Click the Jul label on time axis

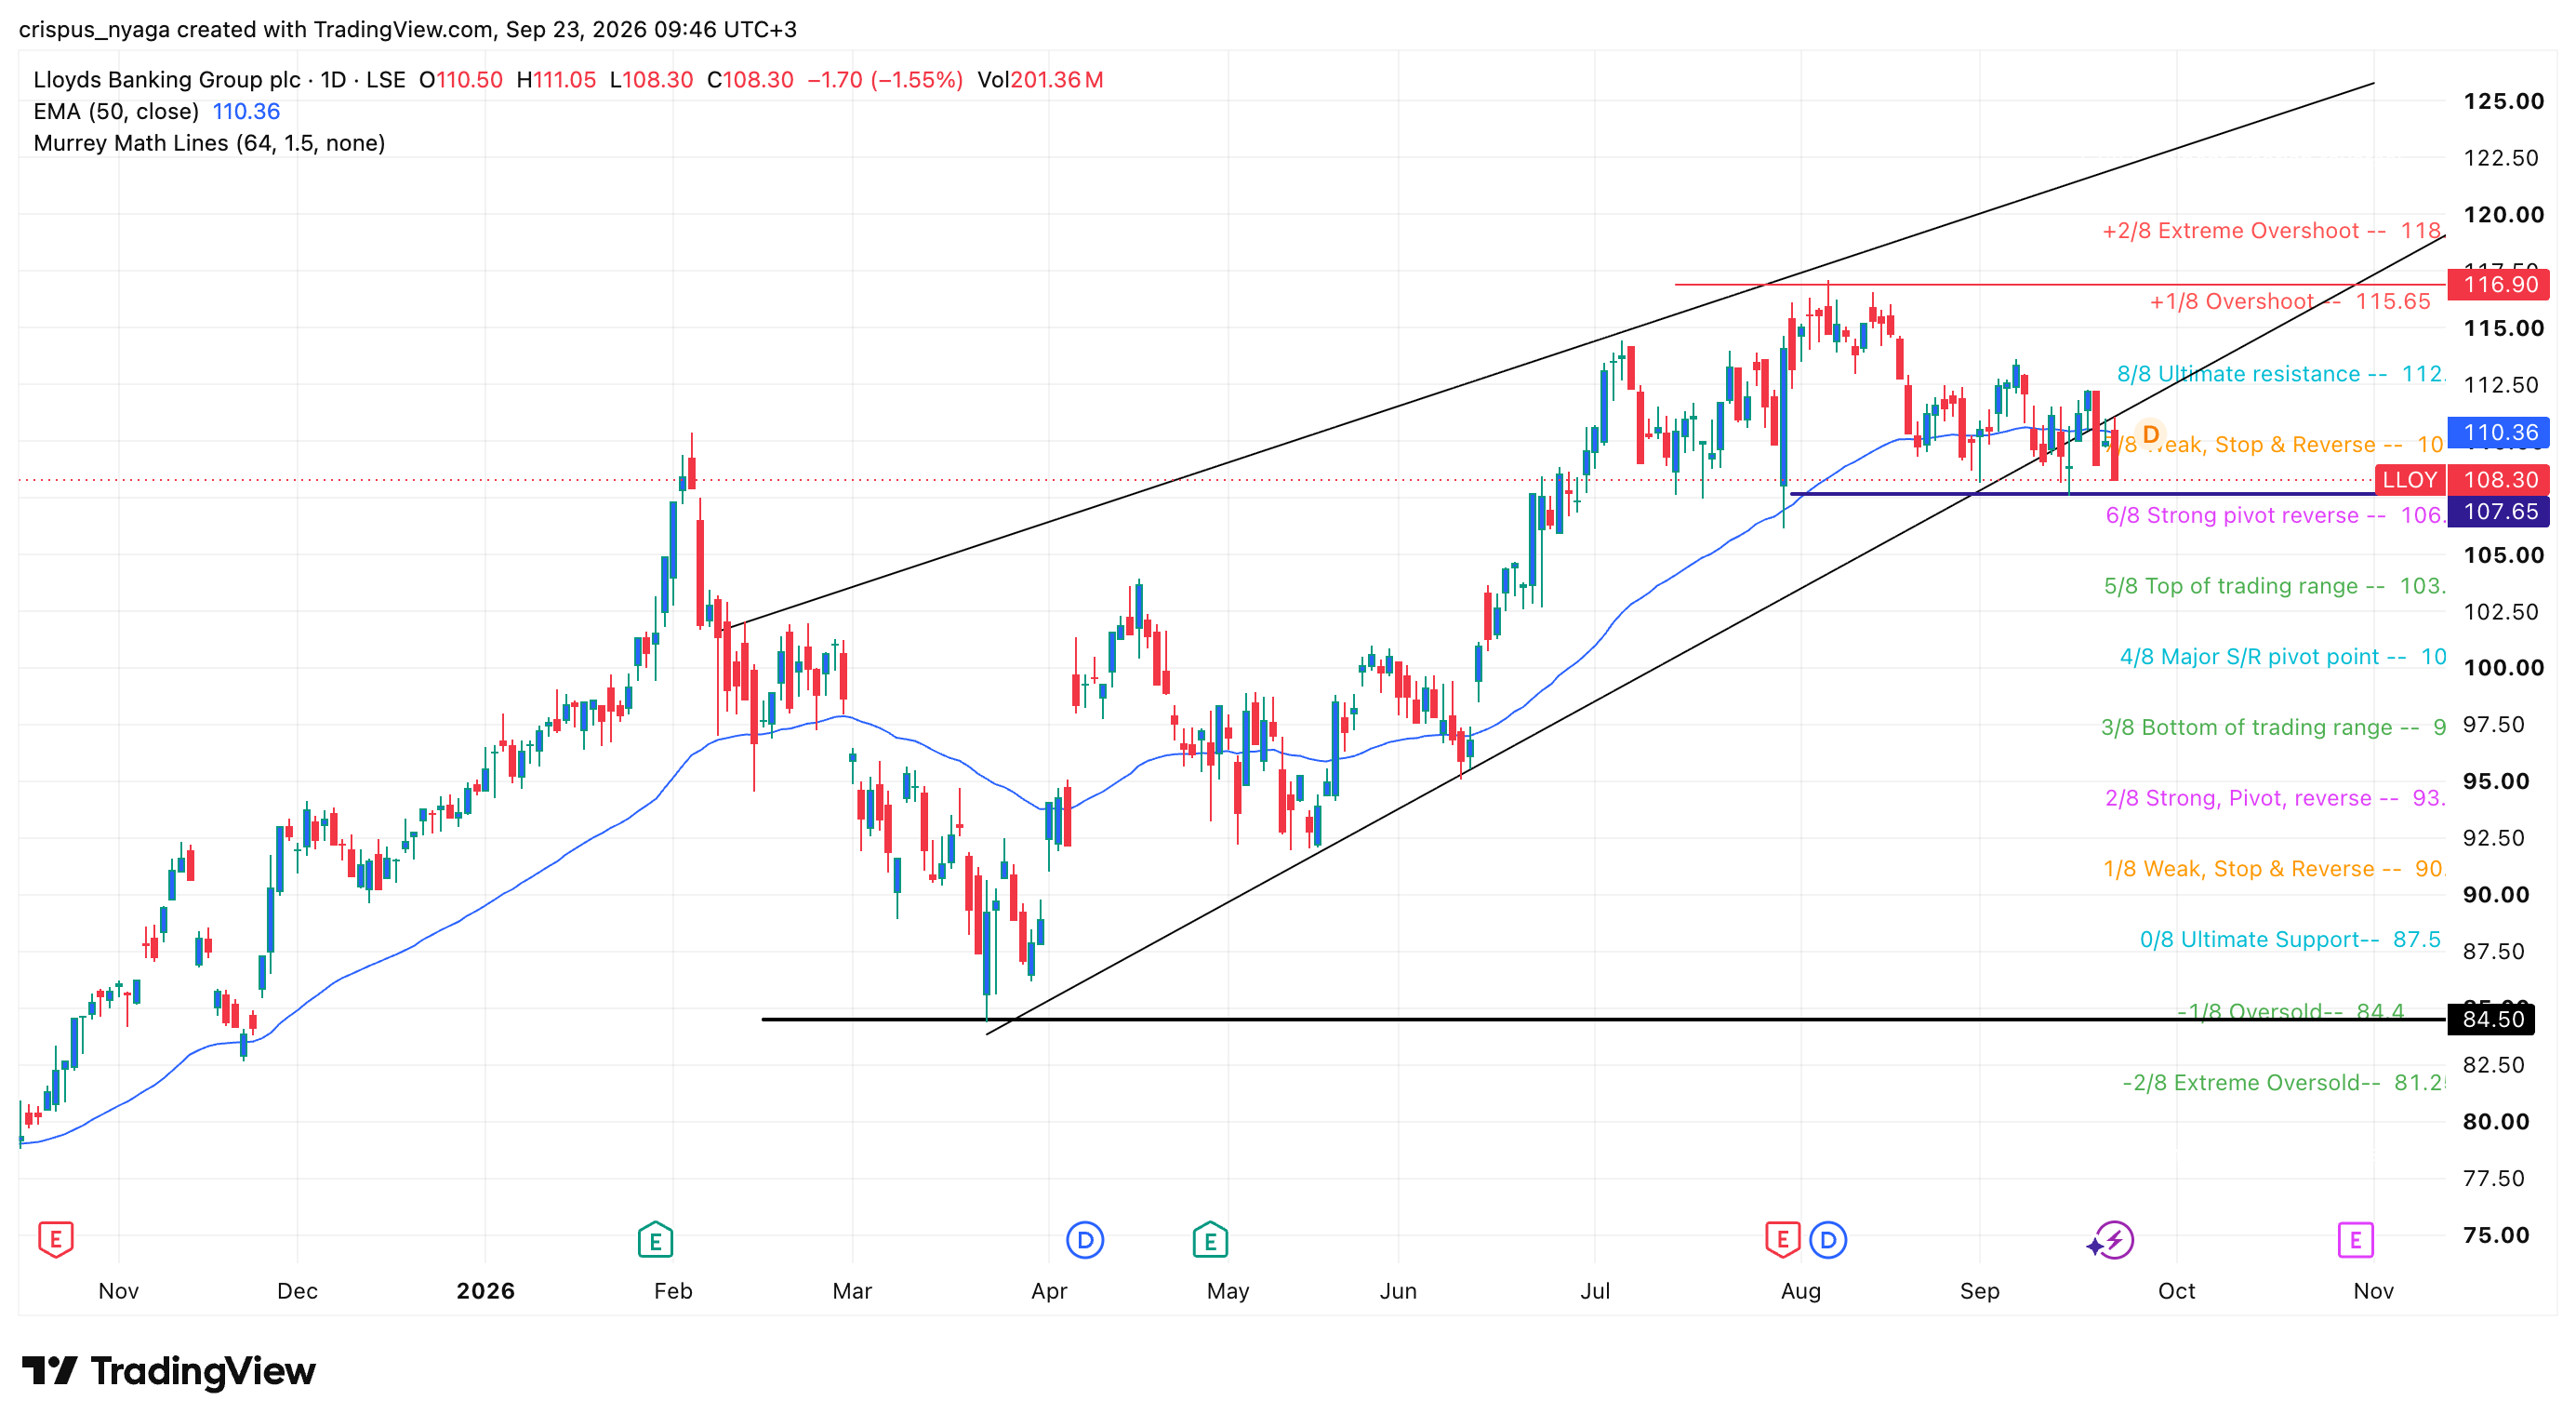pos(1595,1292)
